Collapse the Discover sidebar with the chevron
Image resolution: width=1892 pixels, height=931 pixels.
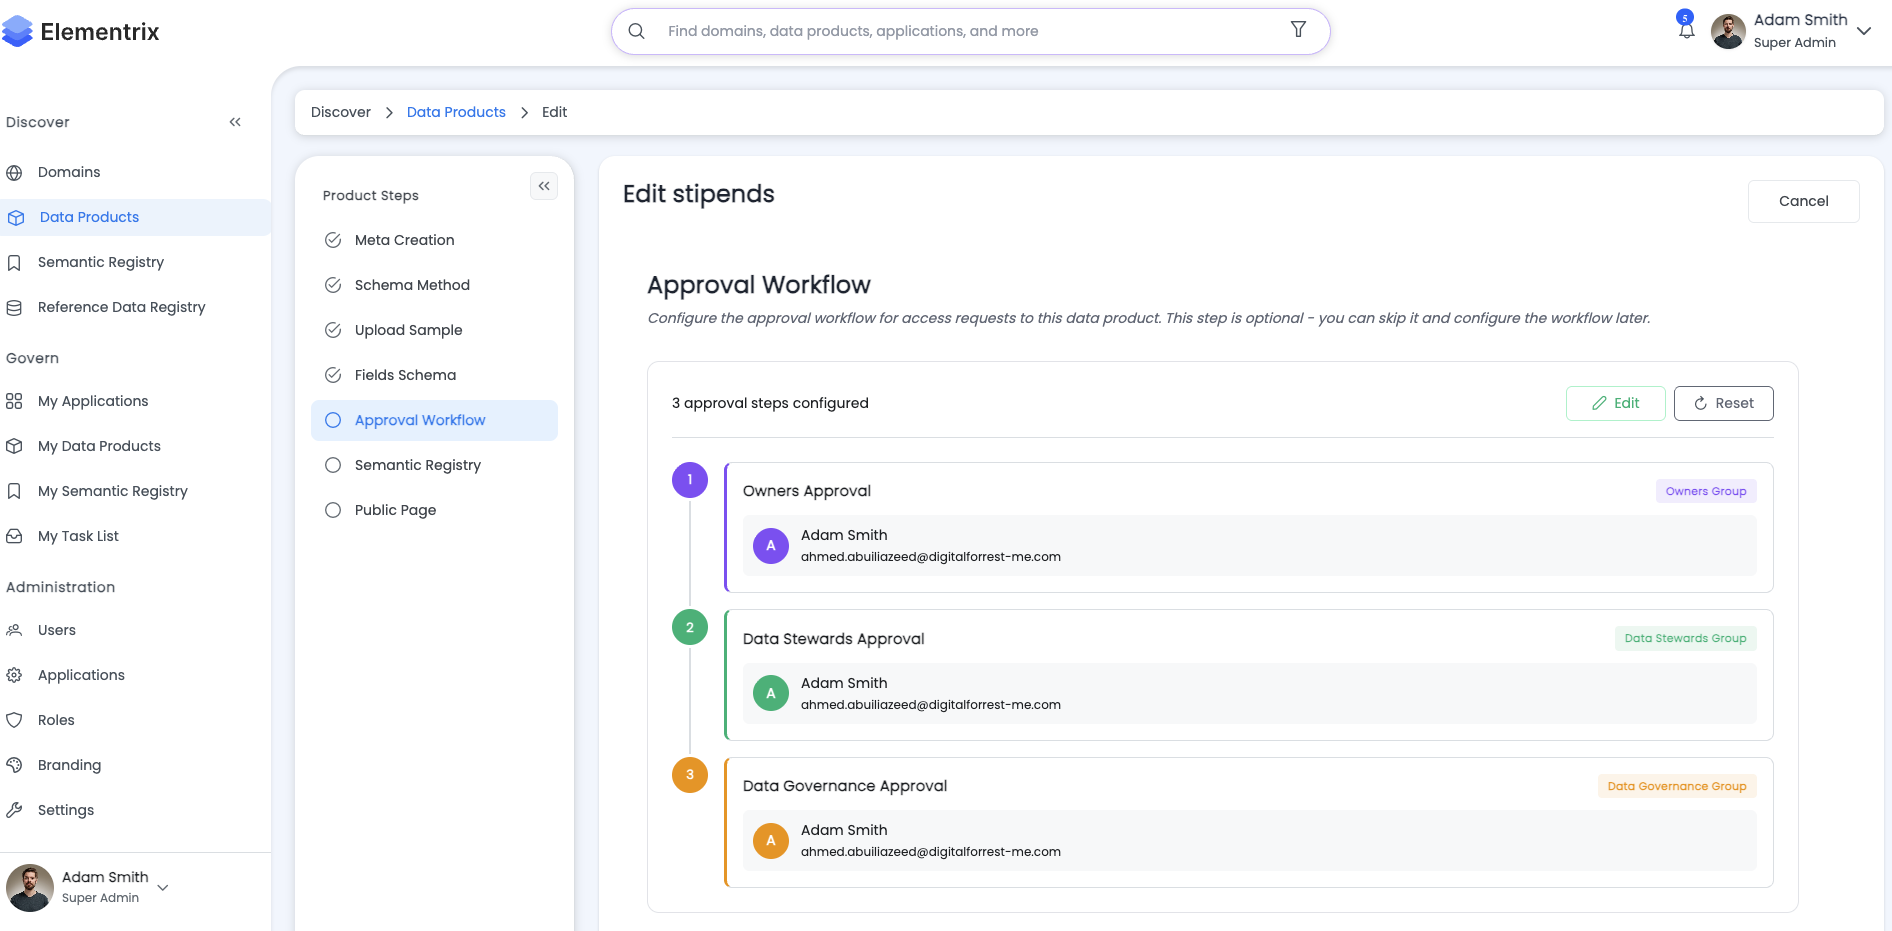235,121
